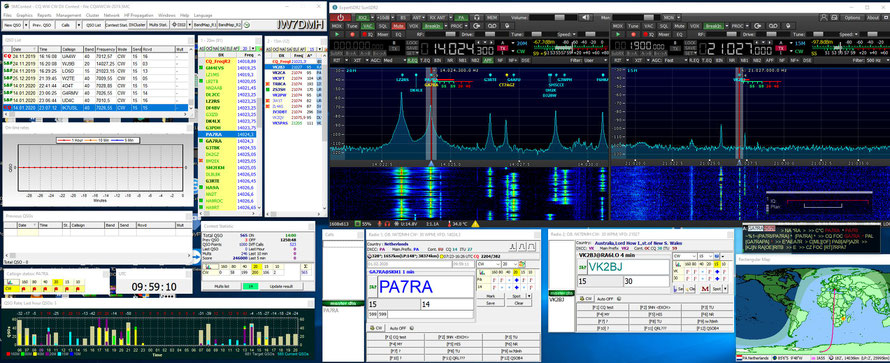The width and height of the screenshot is (890, 363).
Task: Open the Cluster menu
Action: (x=93, y=15)
